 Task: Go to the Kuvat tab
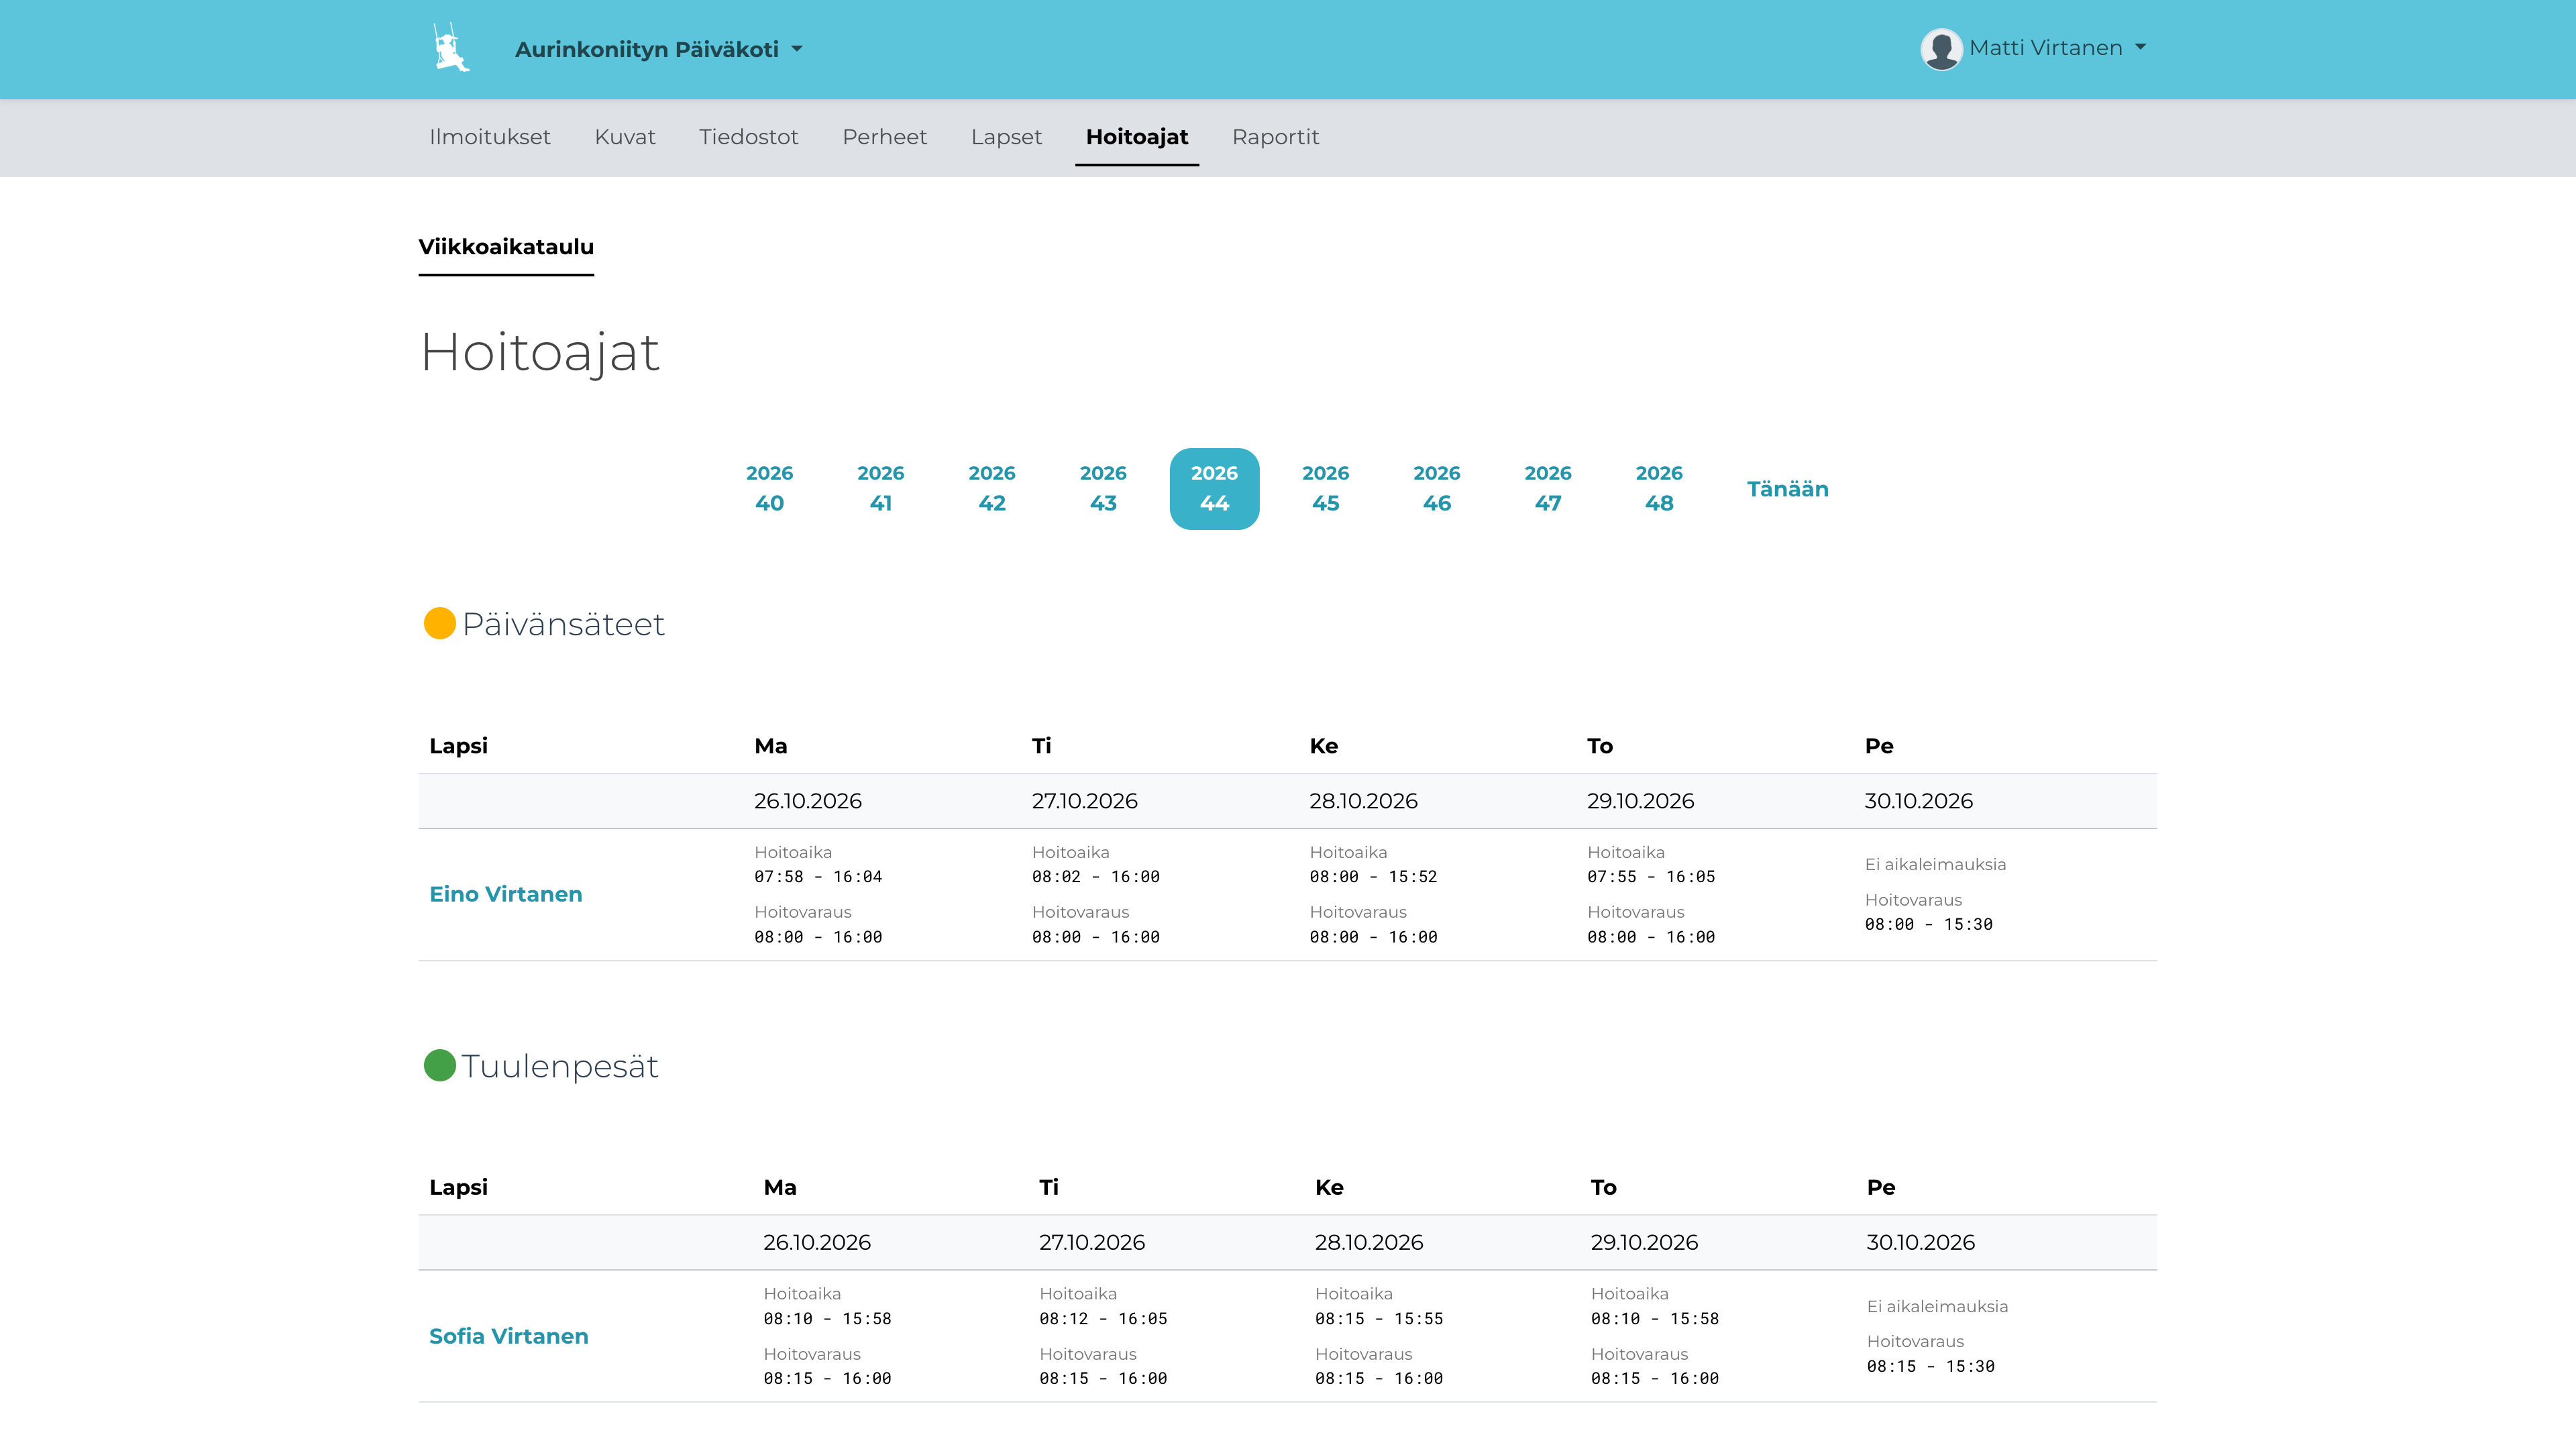point(625,137)
